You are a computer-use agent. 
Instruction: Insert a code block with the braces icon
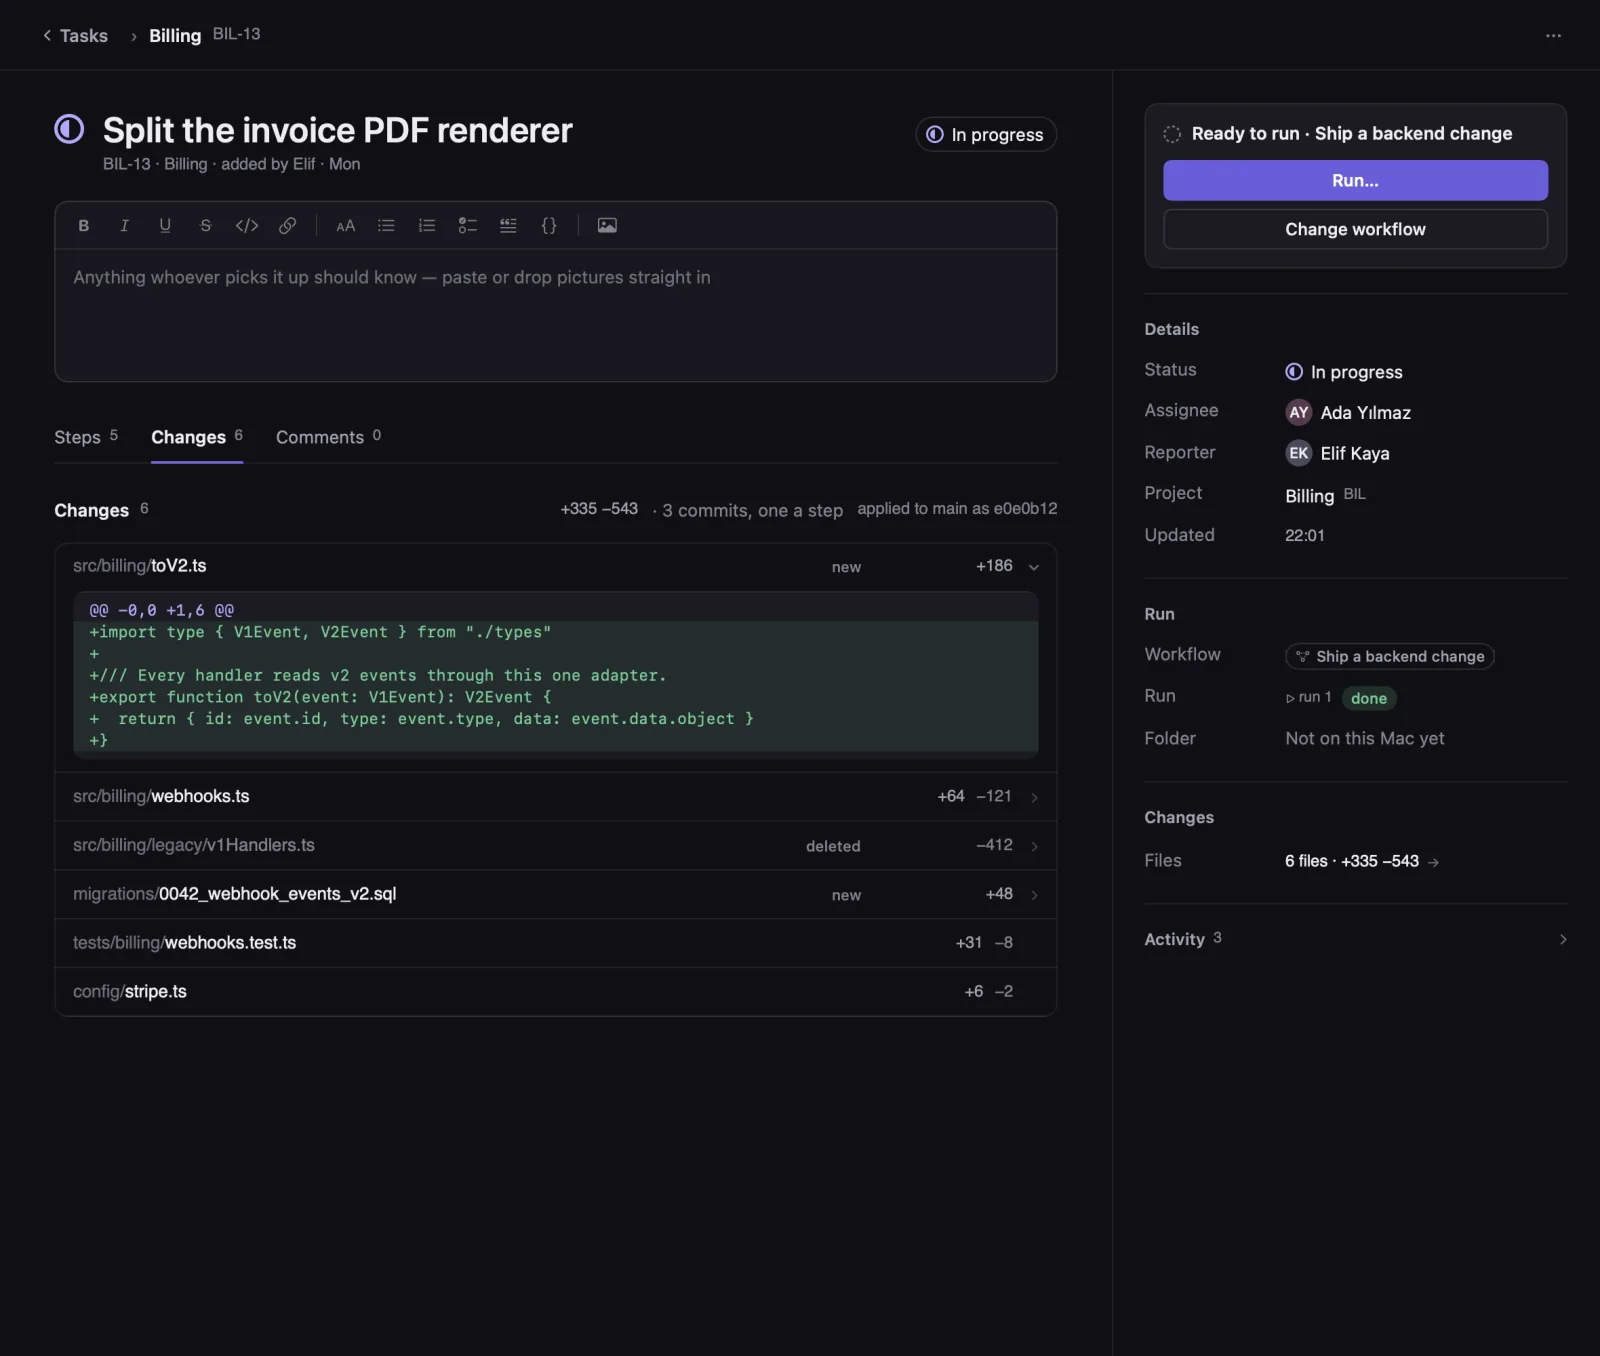(x=549, y=226)
